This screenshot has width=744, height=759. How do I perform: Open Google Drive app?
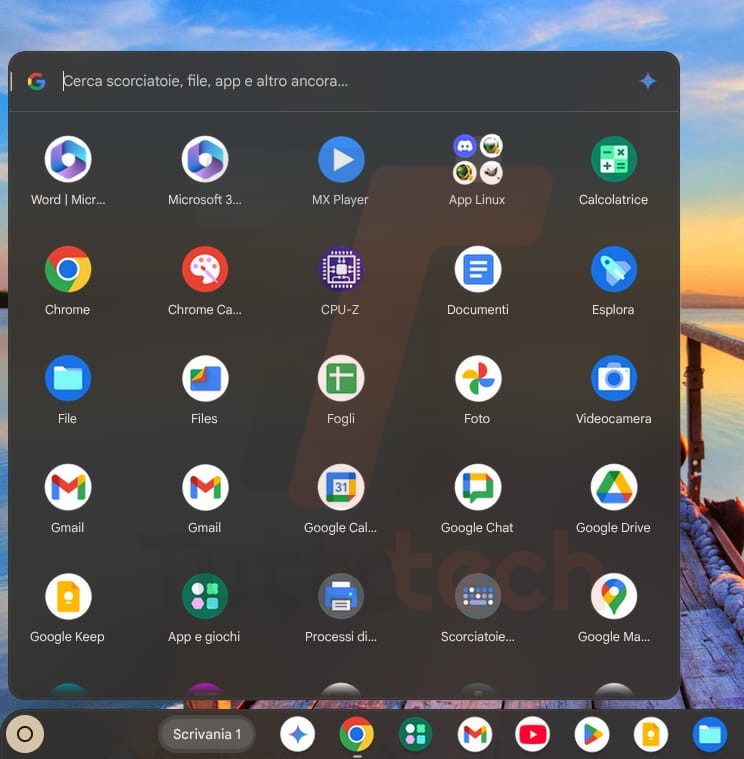[x=613, y=488]
